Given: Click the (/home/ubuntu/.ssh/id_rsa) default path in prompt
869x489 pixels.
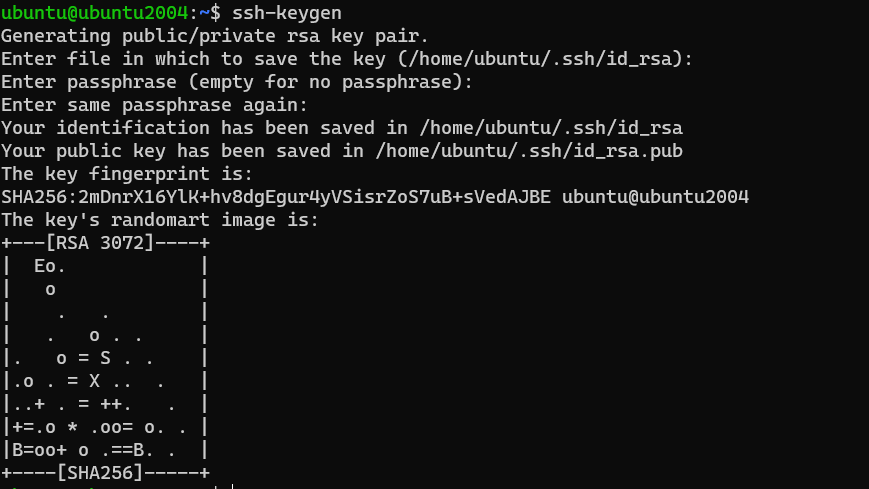Looking at the screenshot, I should click(x=540, y=59).
